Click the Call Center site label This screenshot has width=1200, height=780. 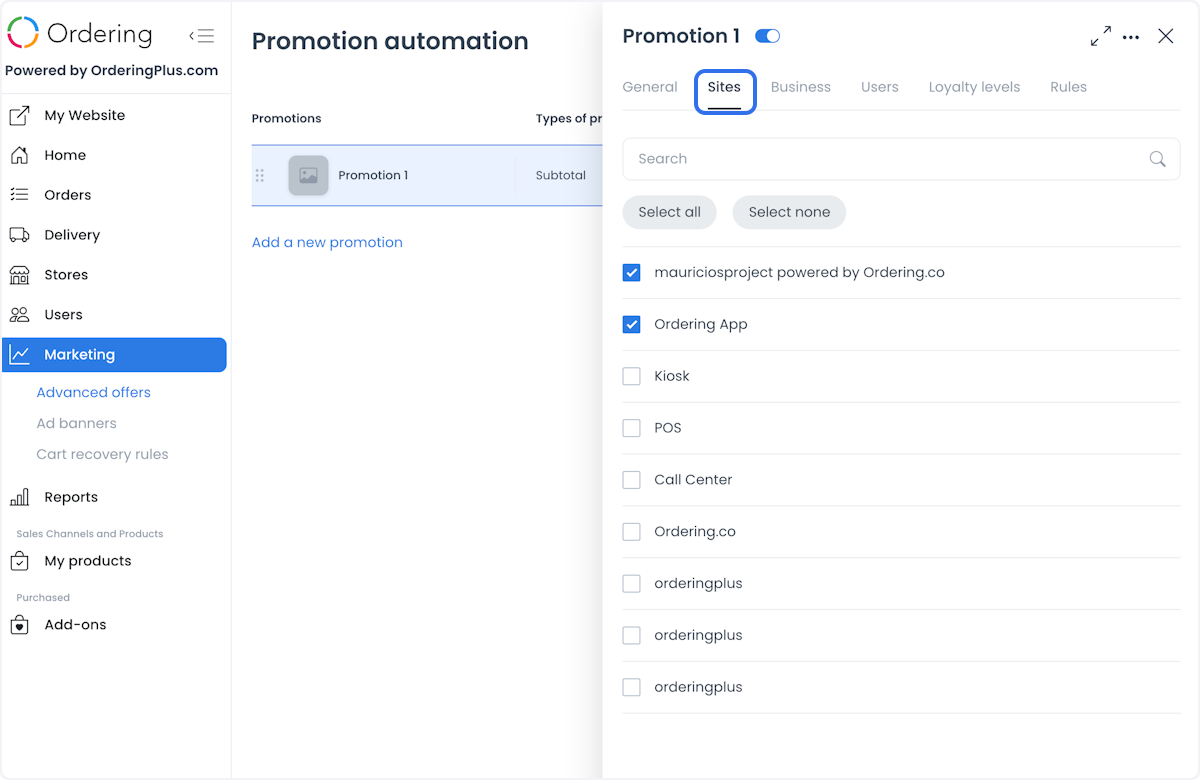click(693, 480)
